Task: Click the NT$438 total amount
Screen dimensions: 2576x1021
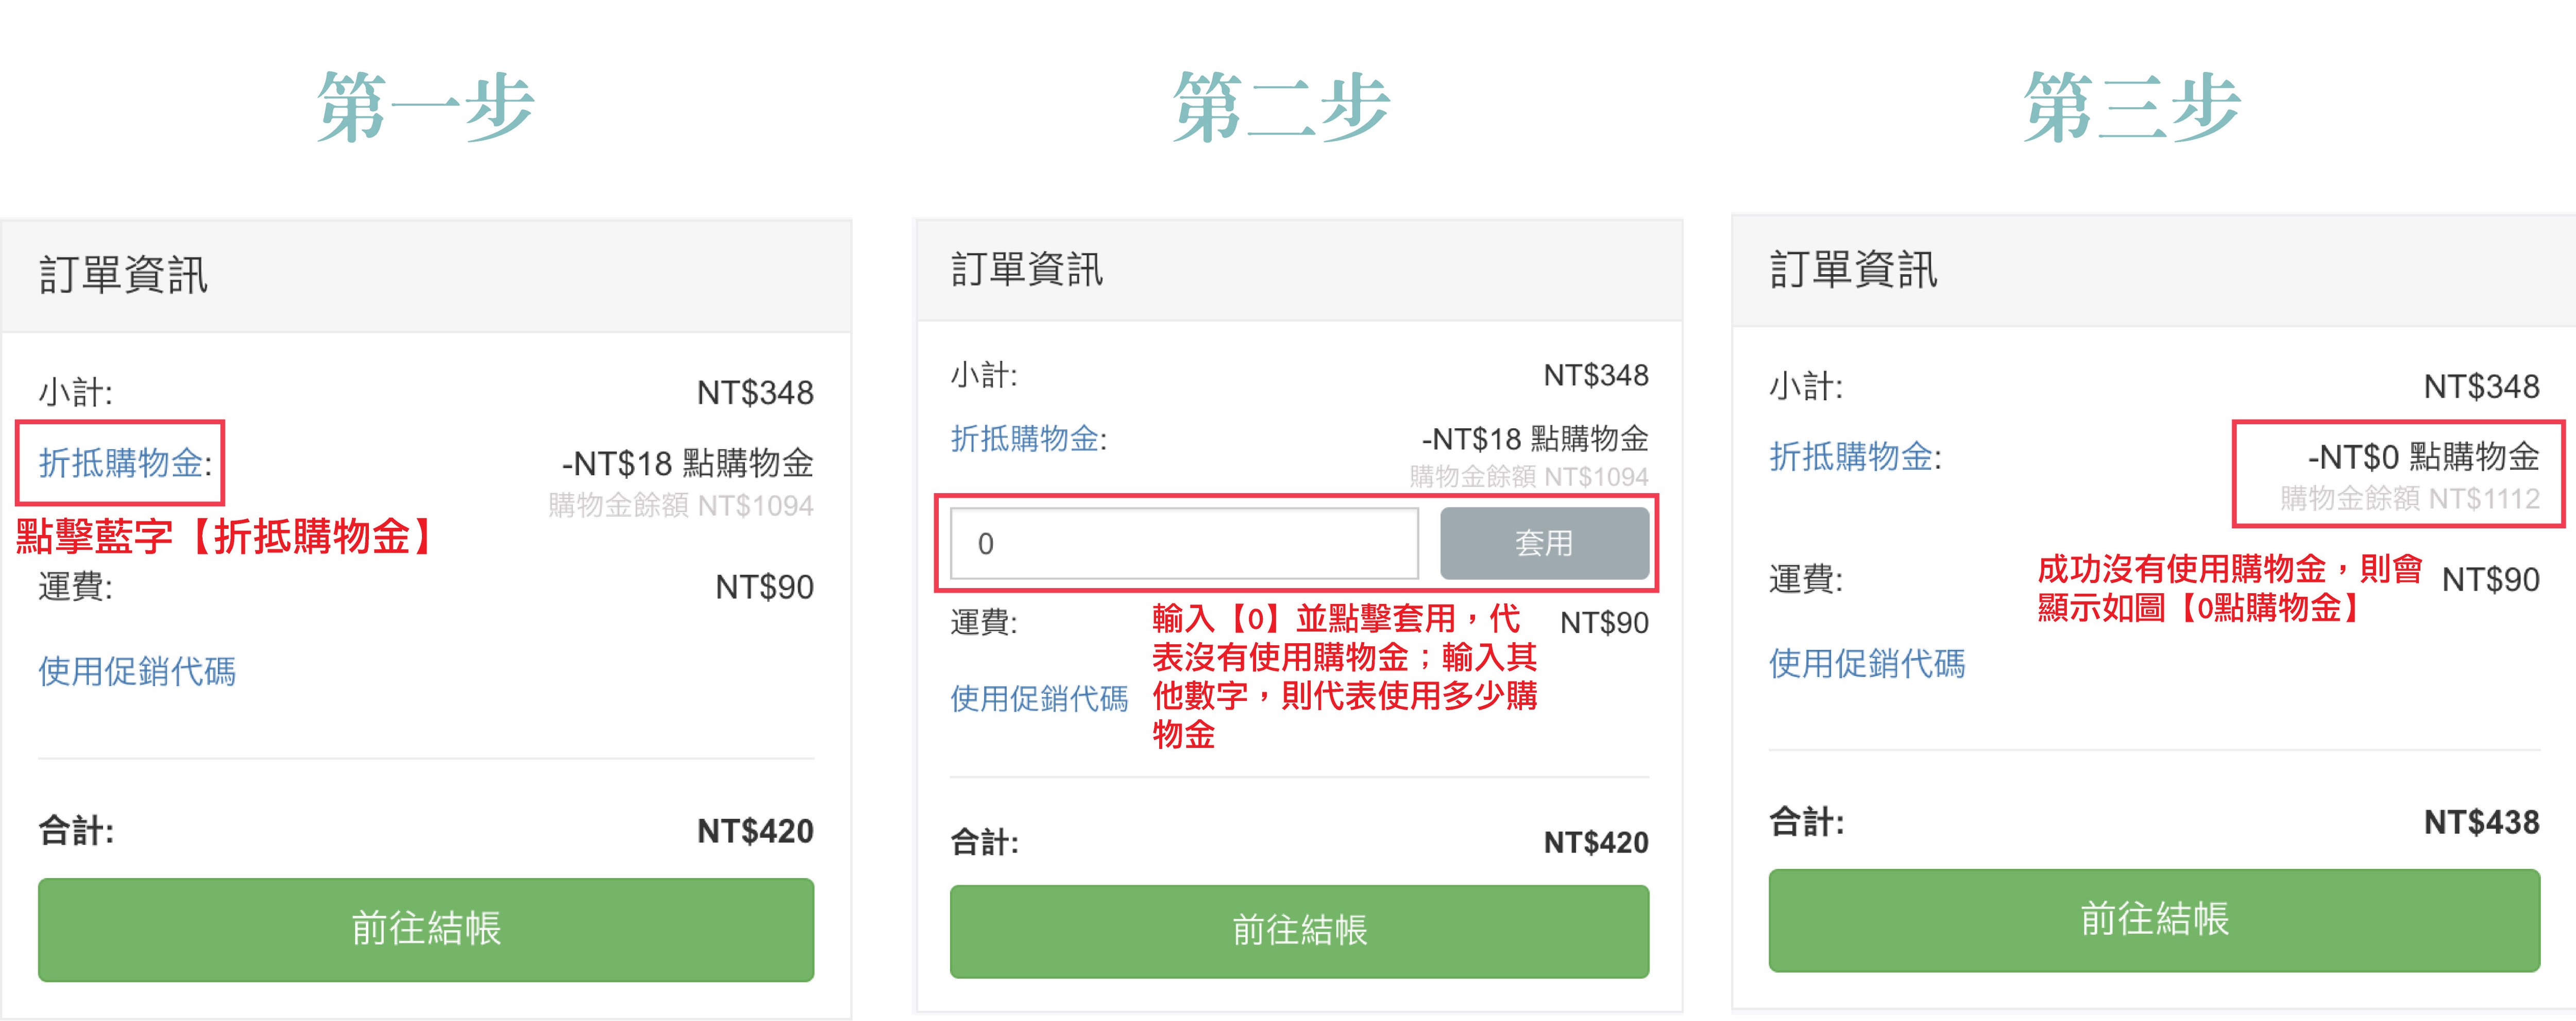Action: pos(2480,822)
